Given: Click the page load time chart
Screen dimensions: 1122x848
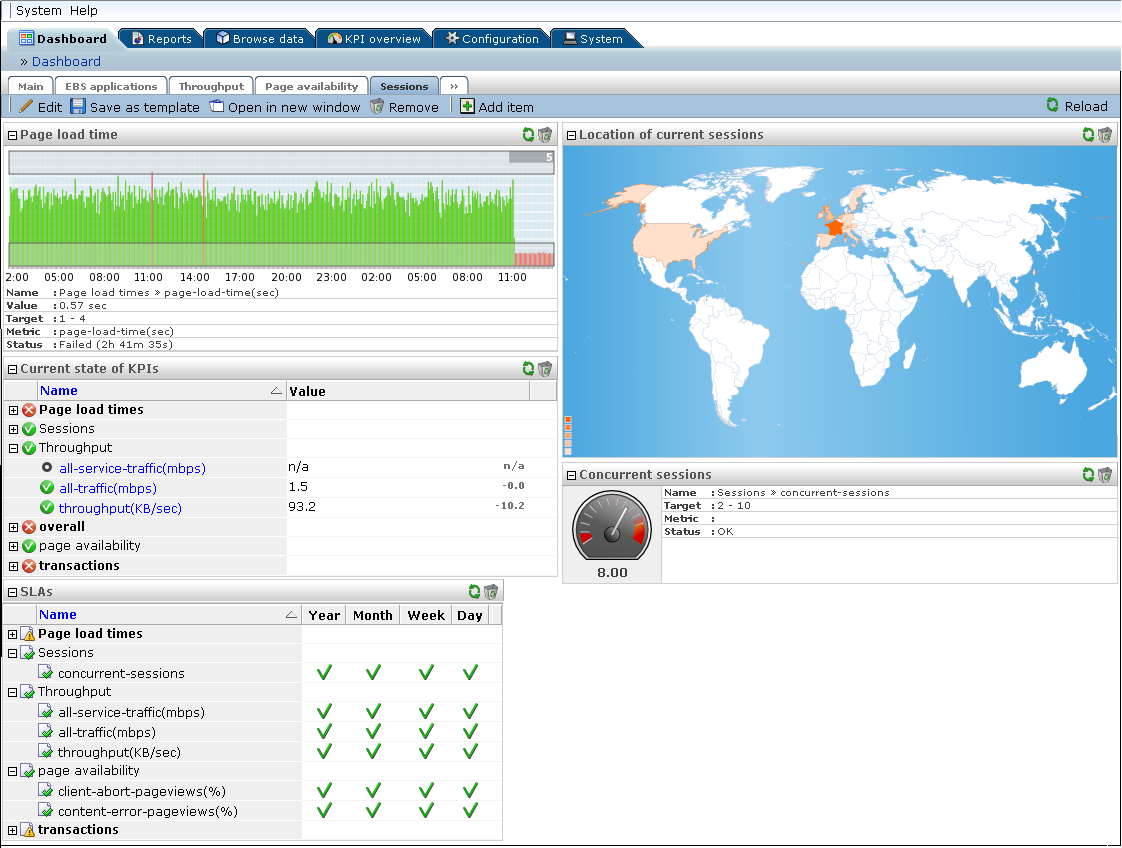Looking at the screenshot, I should click(x=281, y=209).
